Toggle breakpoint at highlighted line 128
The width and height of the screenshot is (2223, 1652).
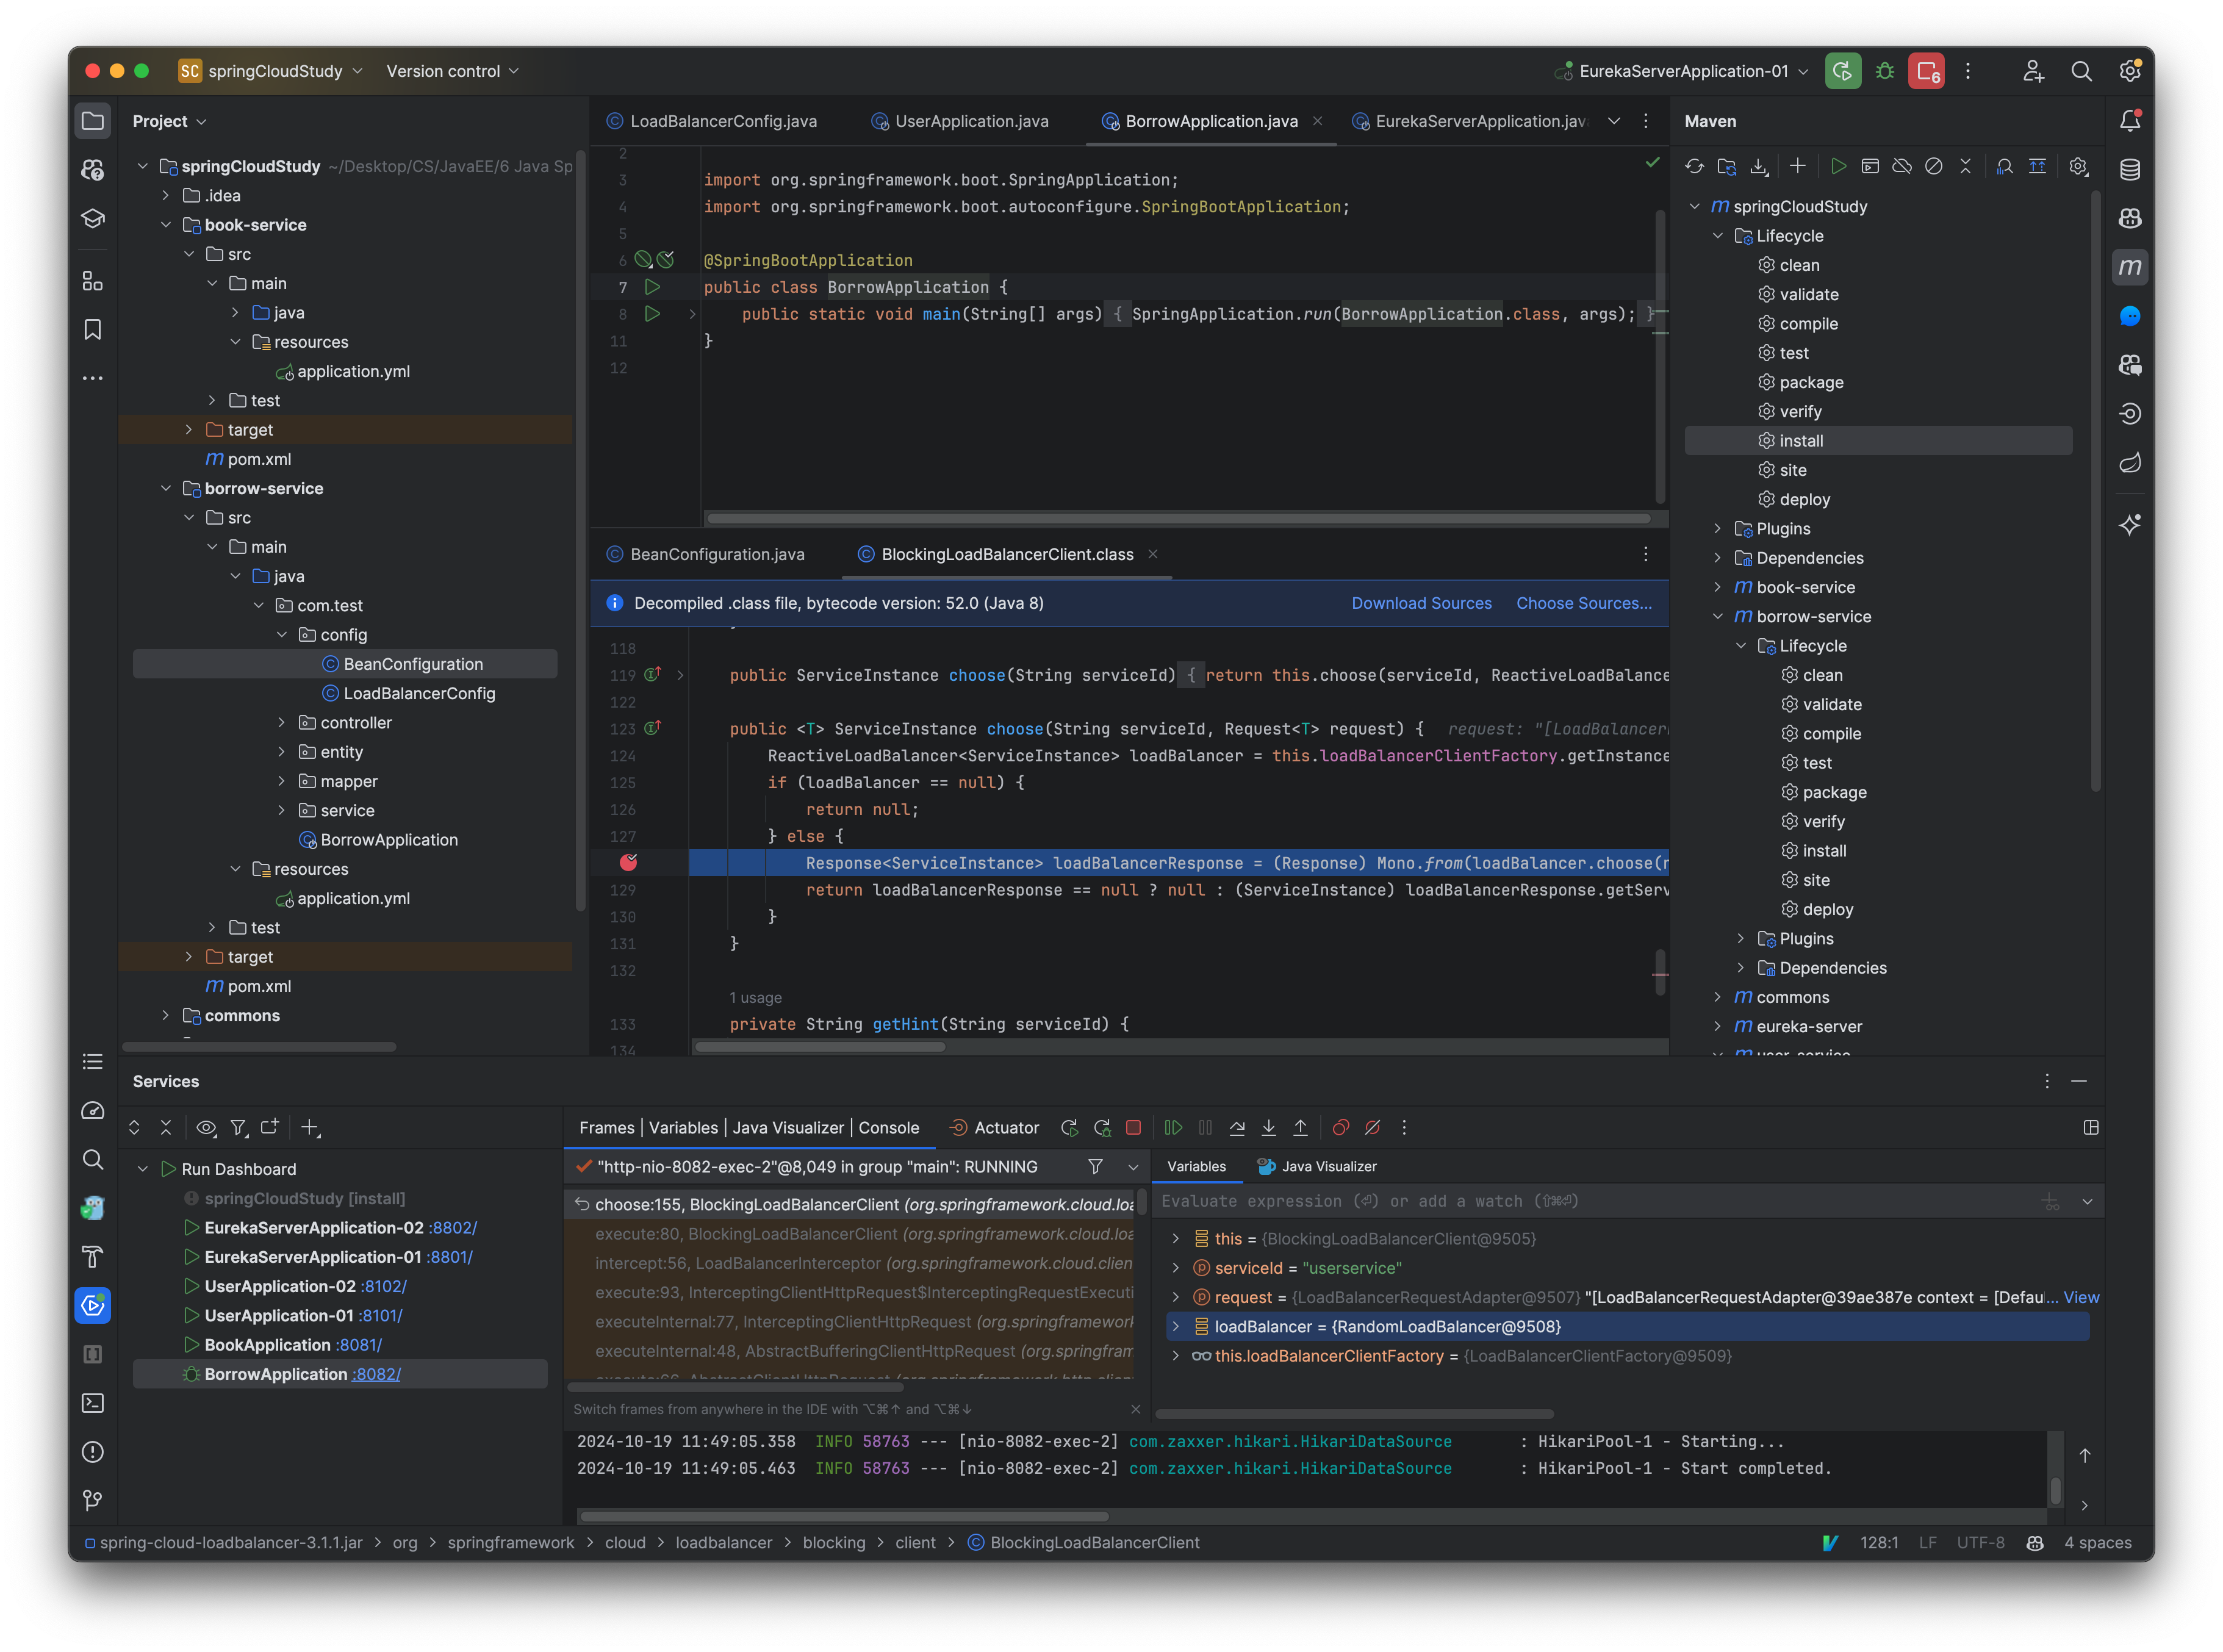click(x=628, y=863)
